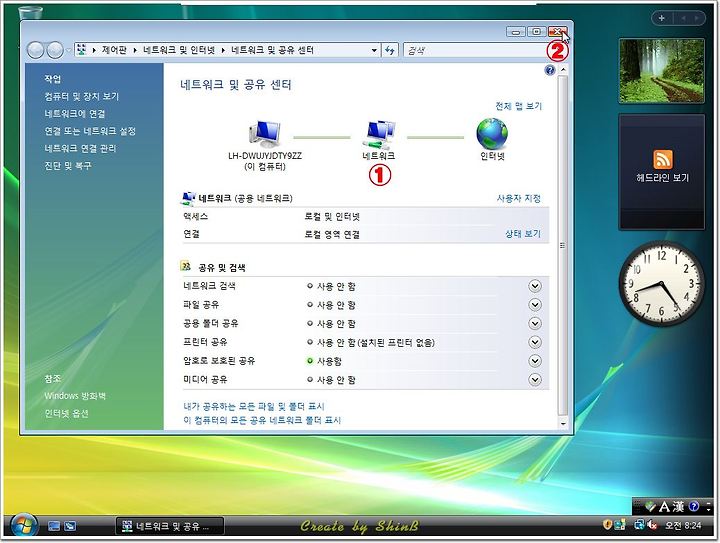Open the 네트워크 연결 관리 task
The width and height of the screenshot is (720, 543).
pyautogui.click(x=80, y=149)
